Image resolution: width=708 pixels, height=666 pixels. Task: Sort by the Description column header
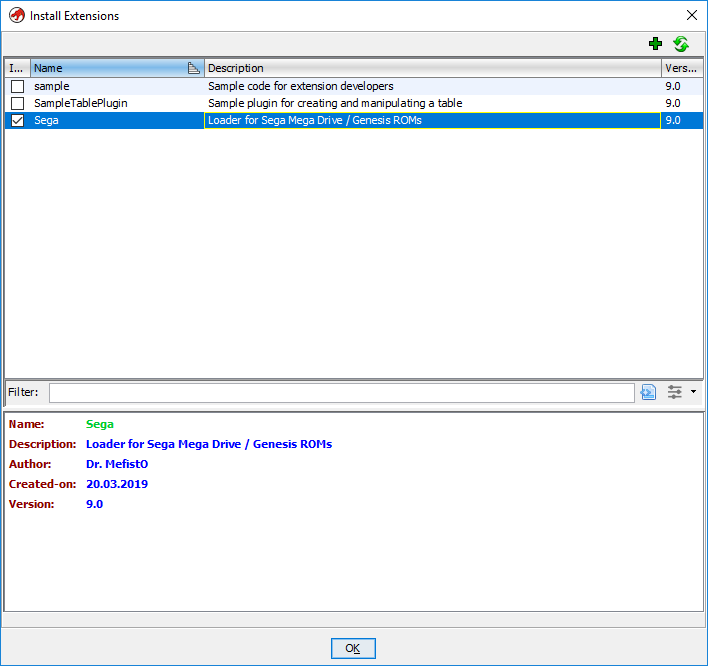click(433, 68)
